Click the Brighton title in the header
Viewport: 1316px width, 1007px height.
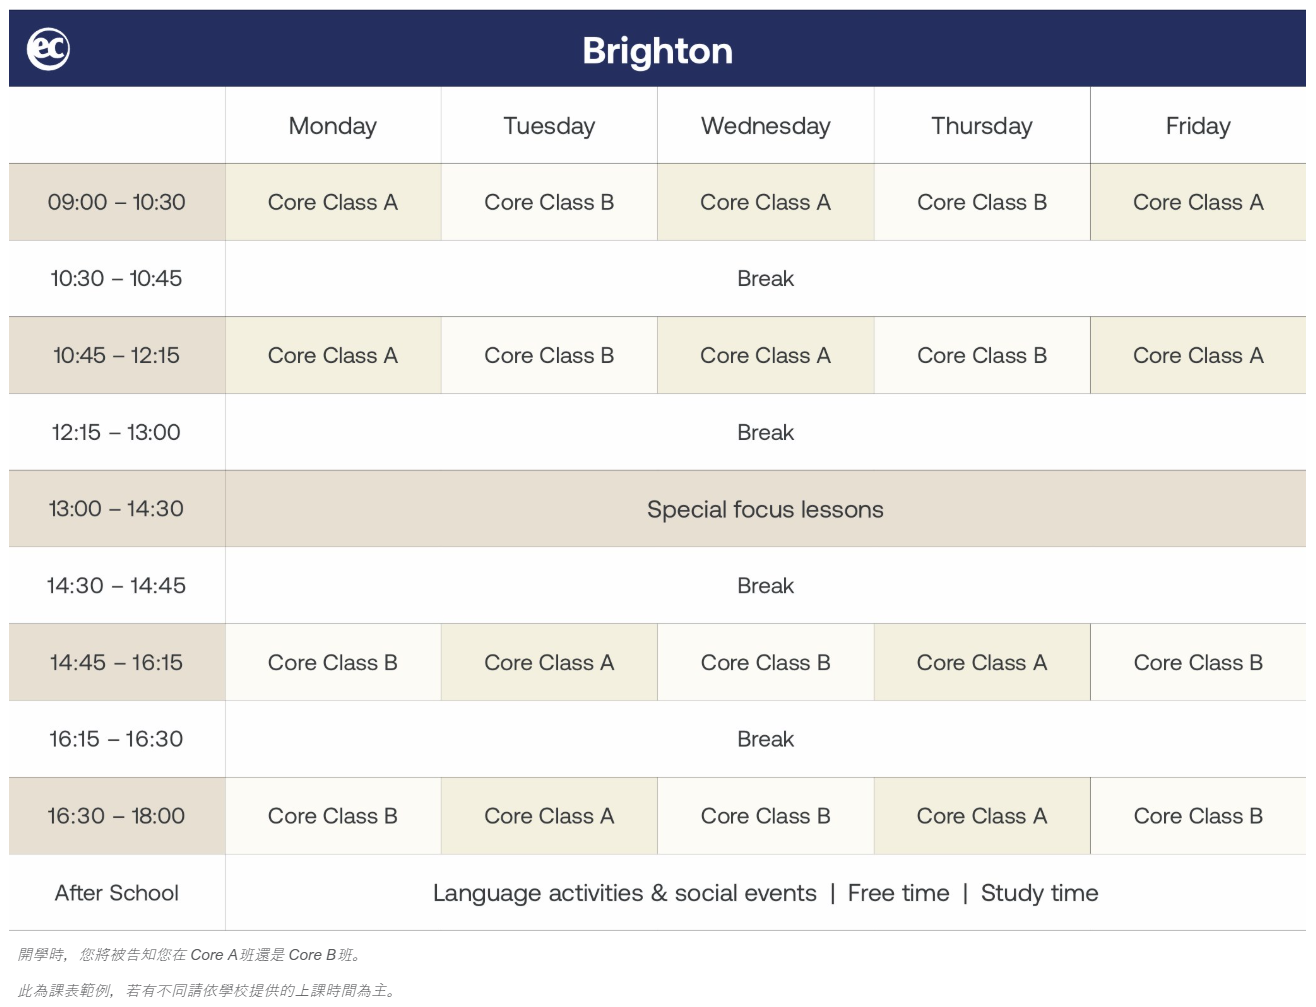657,51
